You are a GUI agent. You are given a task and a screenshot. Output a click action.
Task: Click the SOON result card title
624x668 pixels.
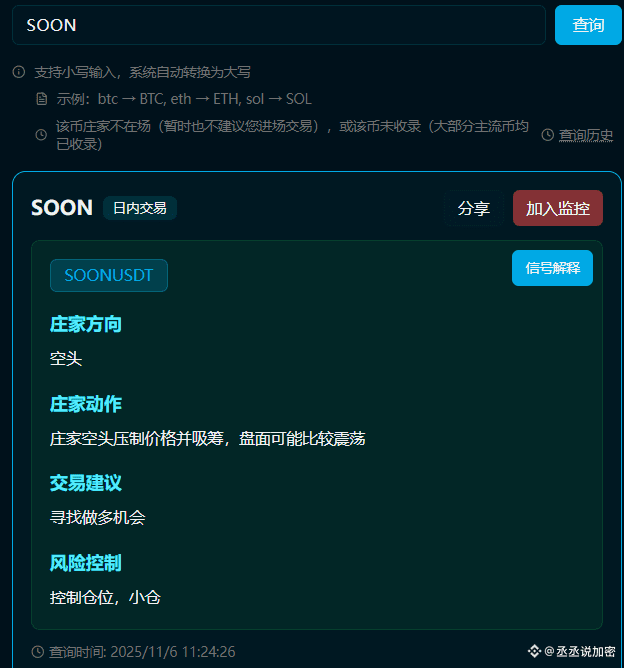click(62, 208)
